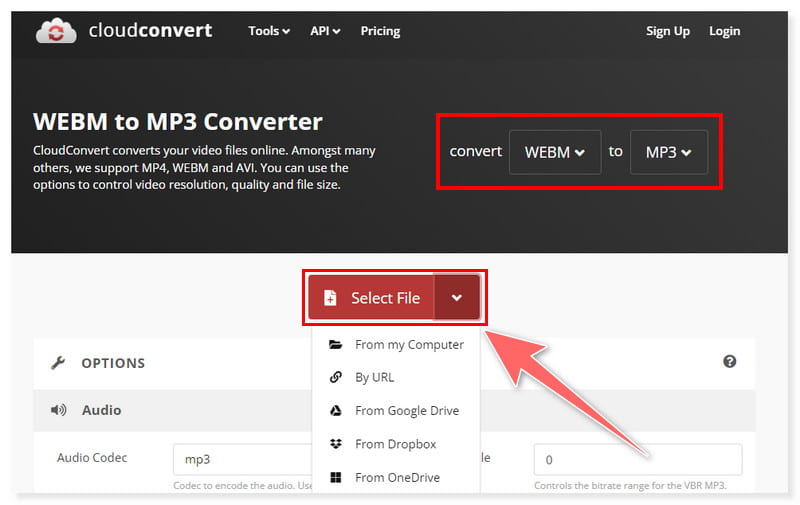
Task: Click the Google Drive triangle icon
Action: (x=335, y=411)
